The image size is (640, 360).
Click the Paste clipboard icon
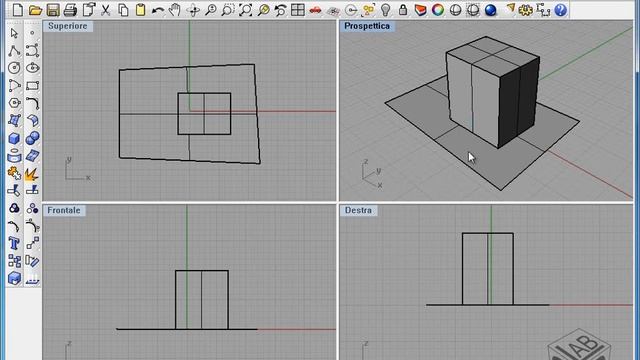point(140,9)
